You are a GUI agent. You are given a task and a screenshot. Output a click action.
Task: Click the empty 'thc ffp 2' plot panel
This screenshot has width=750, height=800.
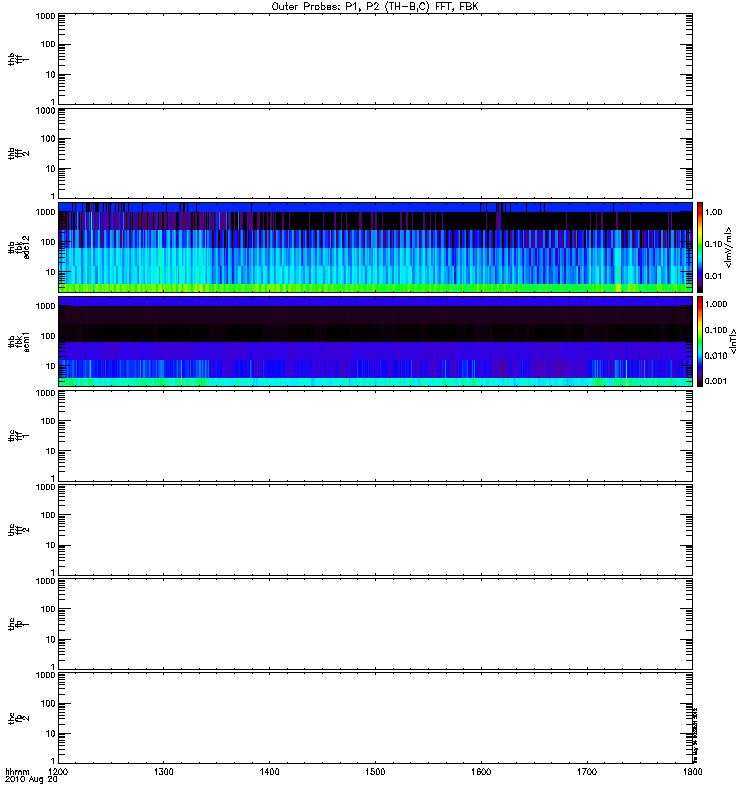click(375, 718)
